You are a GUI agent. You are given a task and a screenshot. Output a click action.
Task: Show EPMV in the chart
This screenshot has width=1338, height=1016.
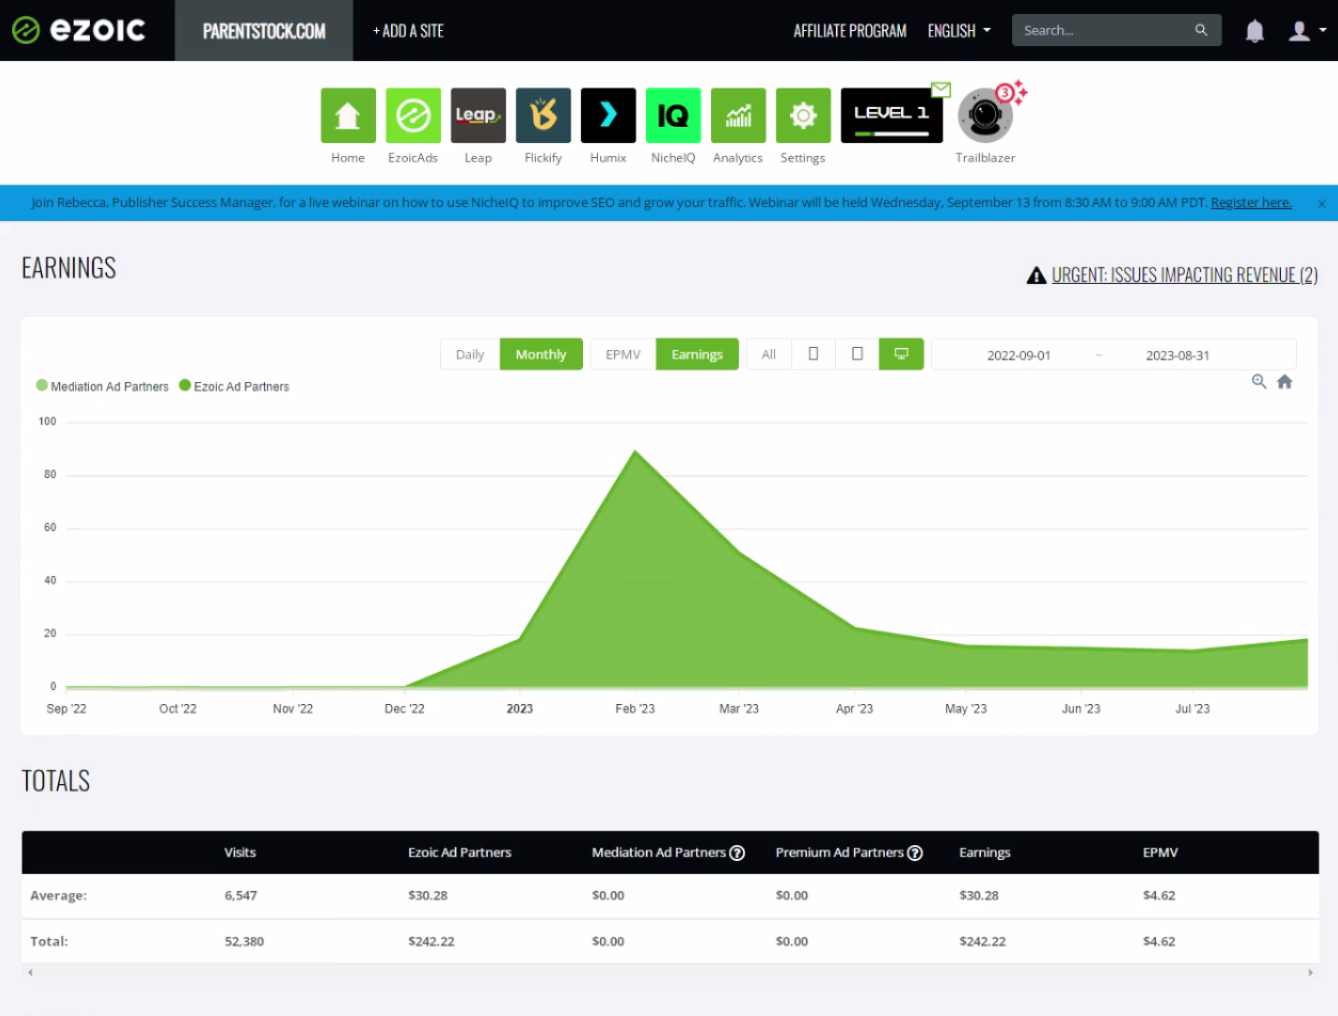[x=623, y=354]
